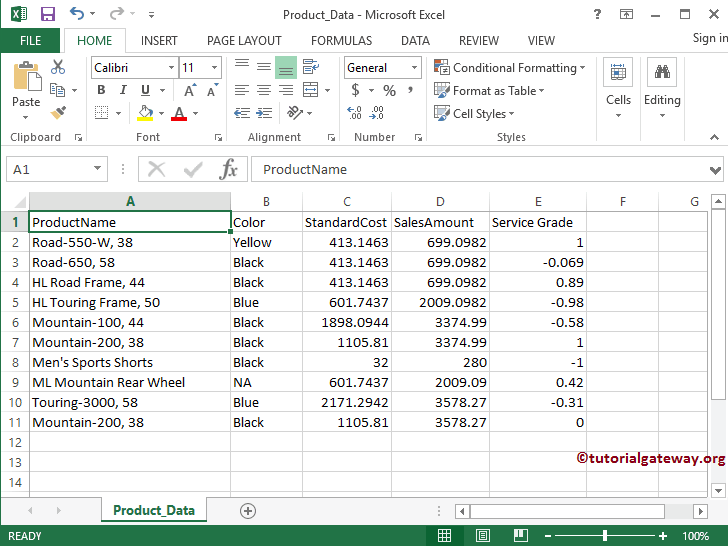This screenshot has height=546, width=728.
Task: Click the Conditional Formatting button
Action: point(511,68)
